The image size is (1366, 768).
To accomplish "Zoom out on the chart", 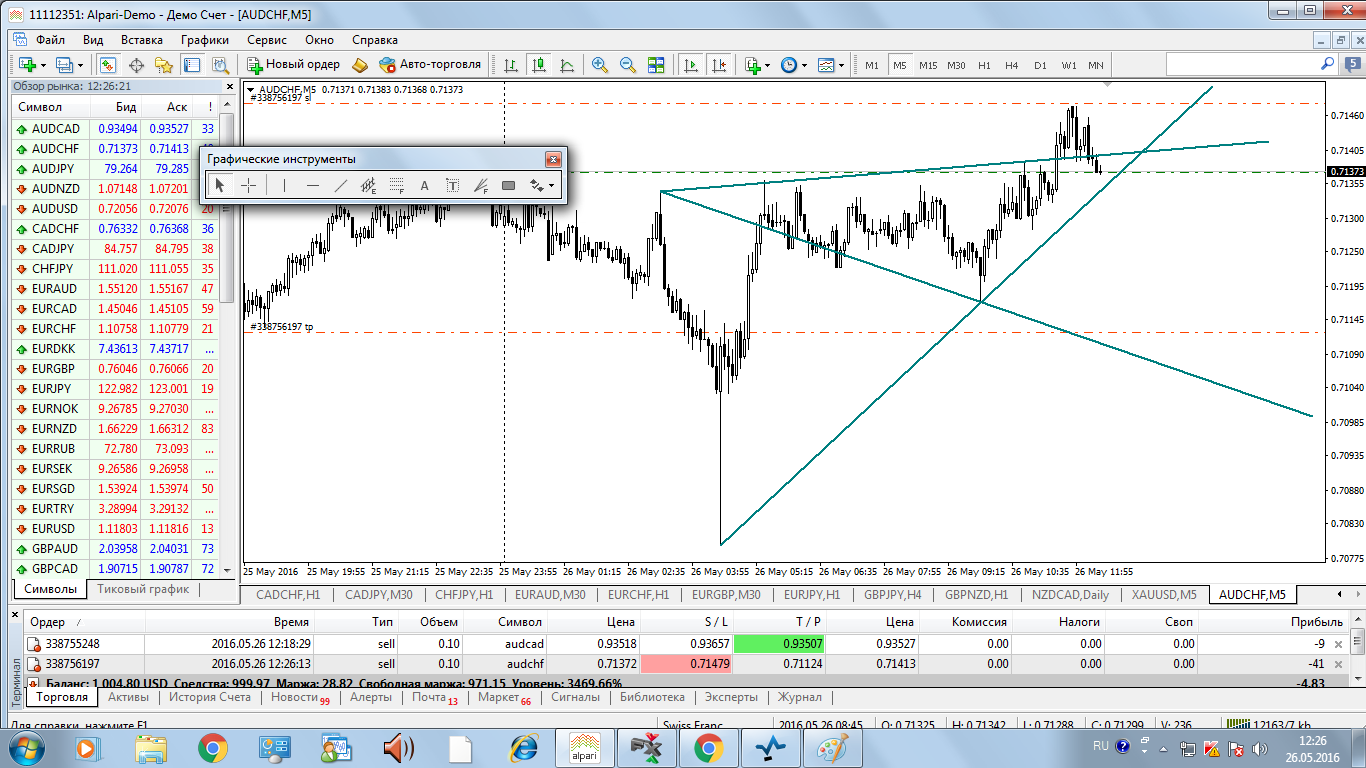I will tap(628, 64).
